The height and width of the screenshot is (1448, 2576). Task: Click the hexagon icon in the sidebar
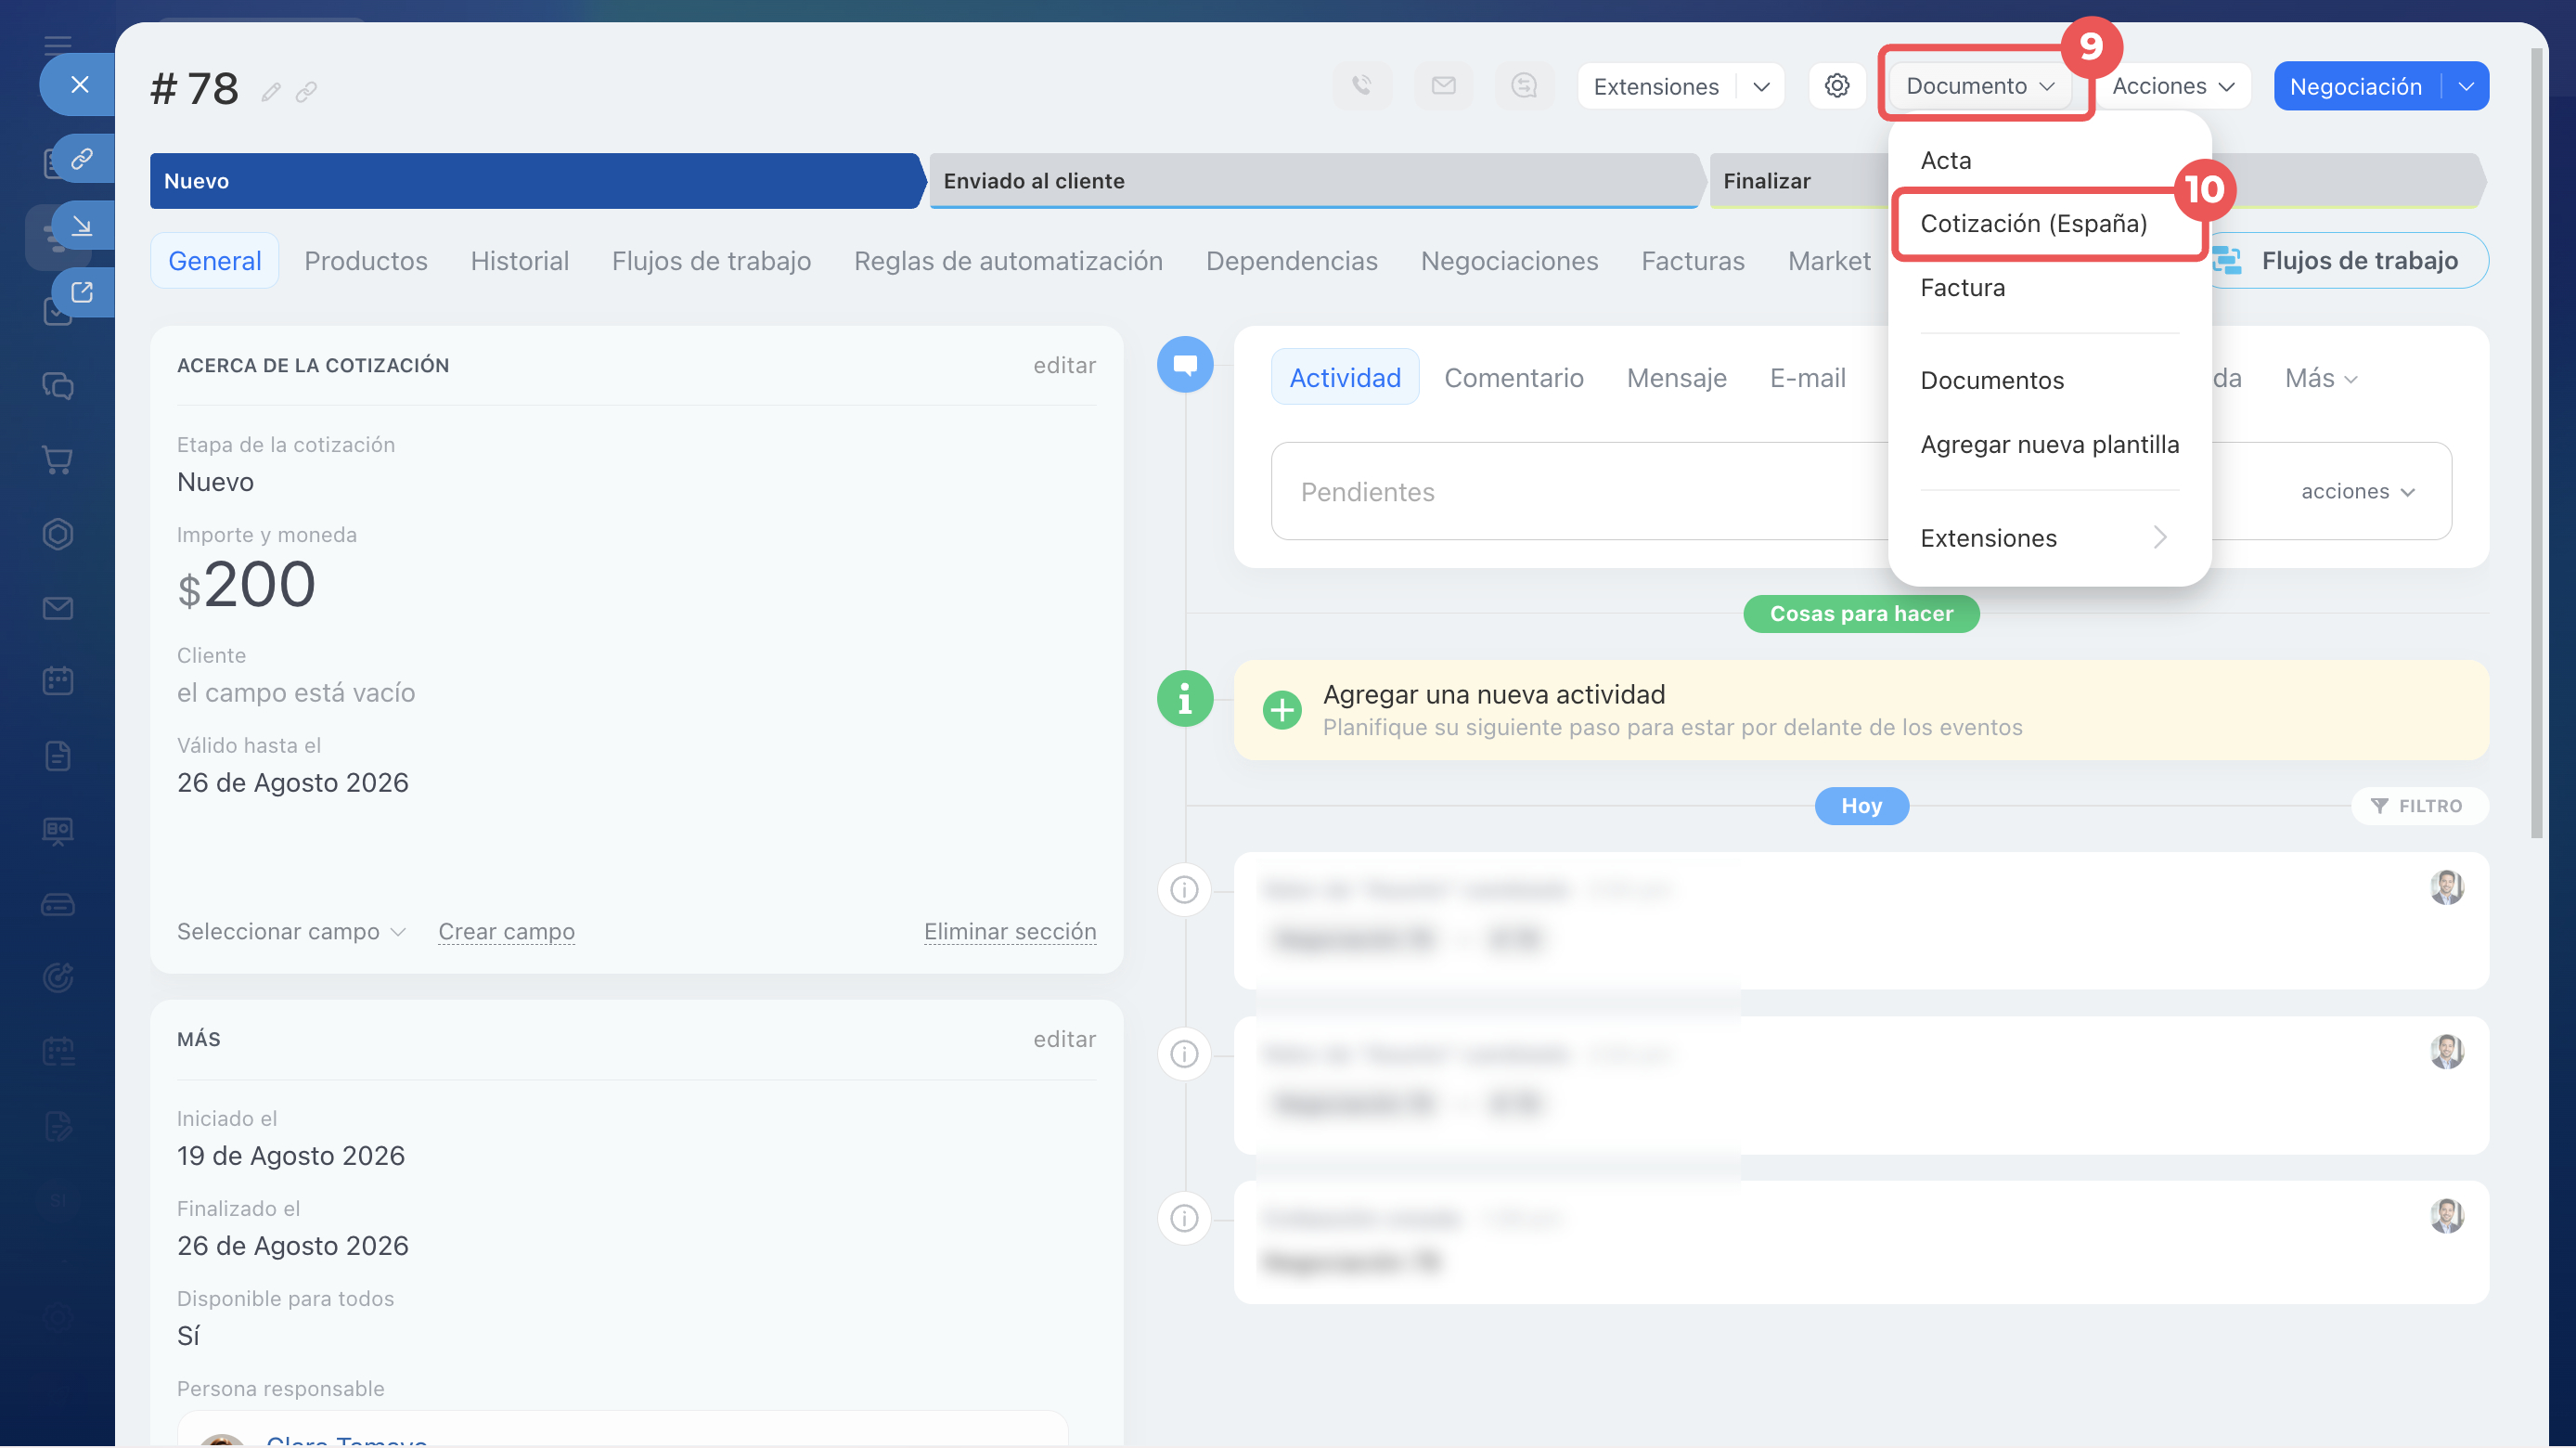(x=58, y=534)
